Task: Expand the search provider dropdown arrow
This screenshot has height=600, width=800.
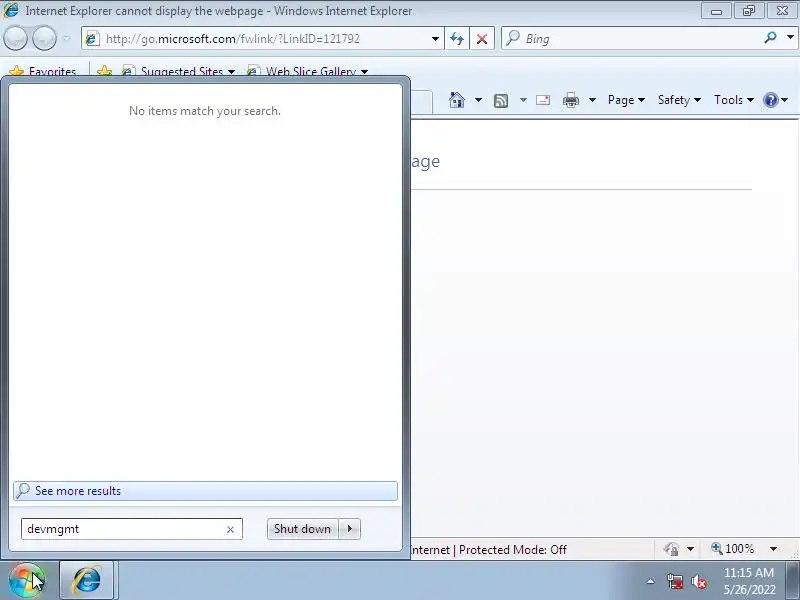Action: [x=790, y=38]
